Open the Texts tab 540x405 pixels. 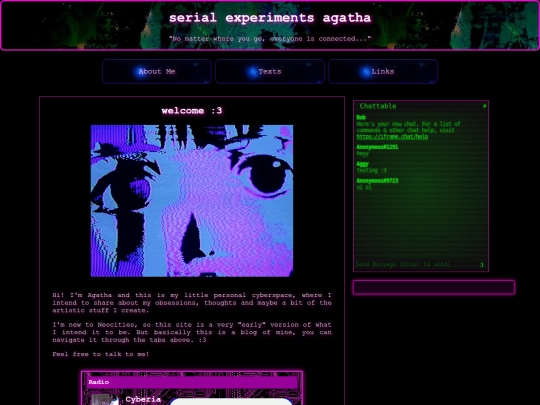[x=270, y=71]
